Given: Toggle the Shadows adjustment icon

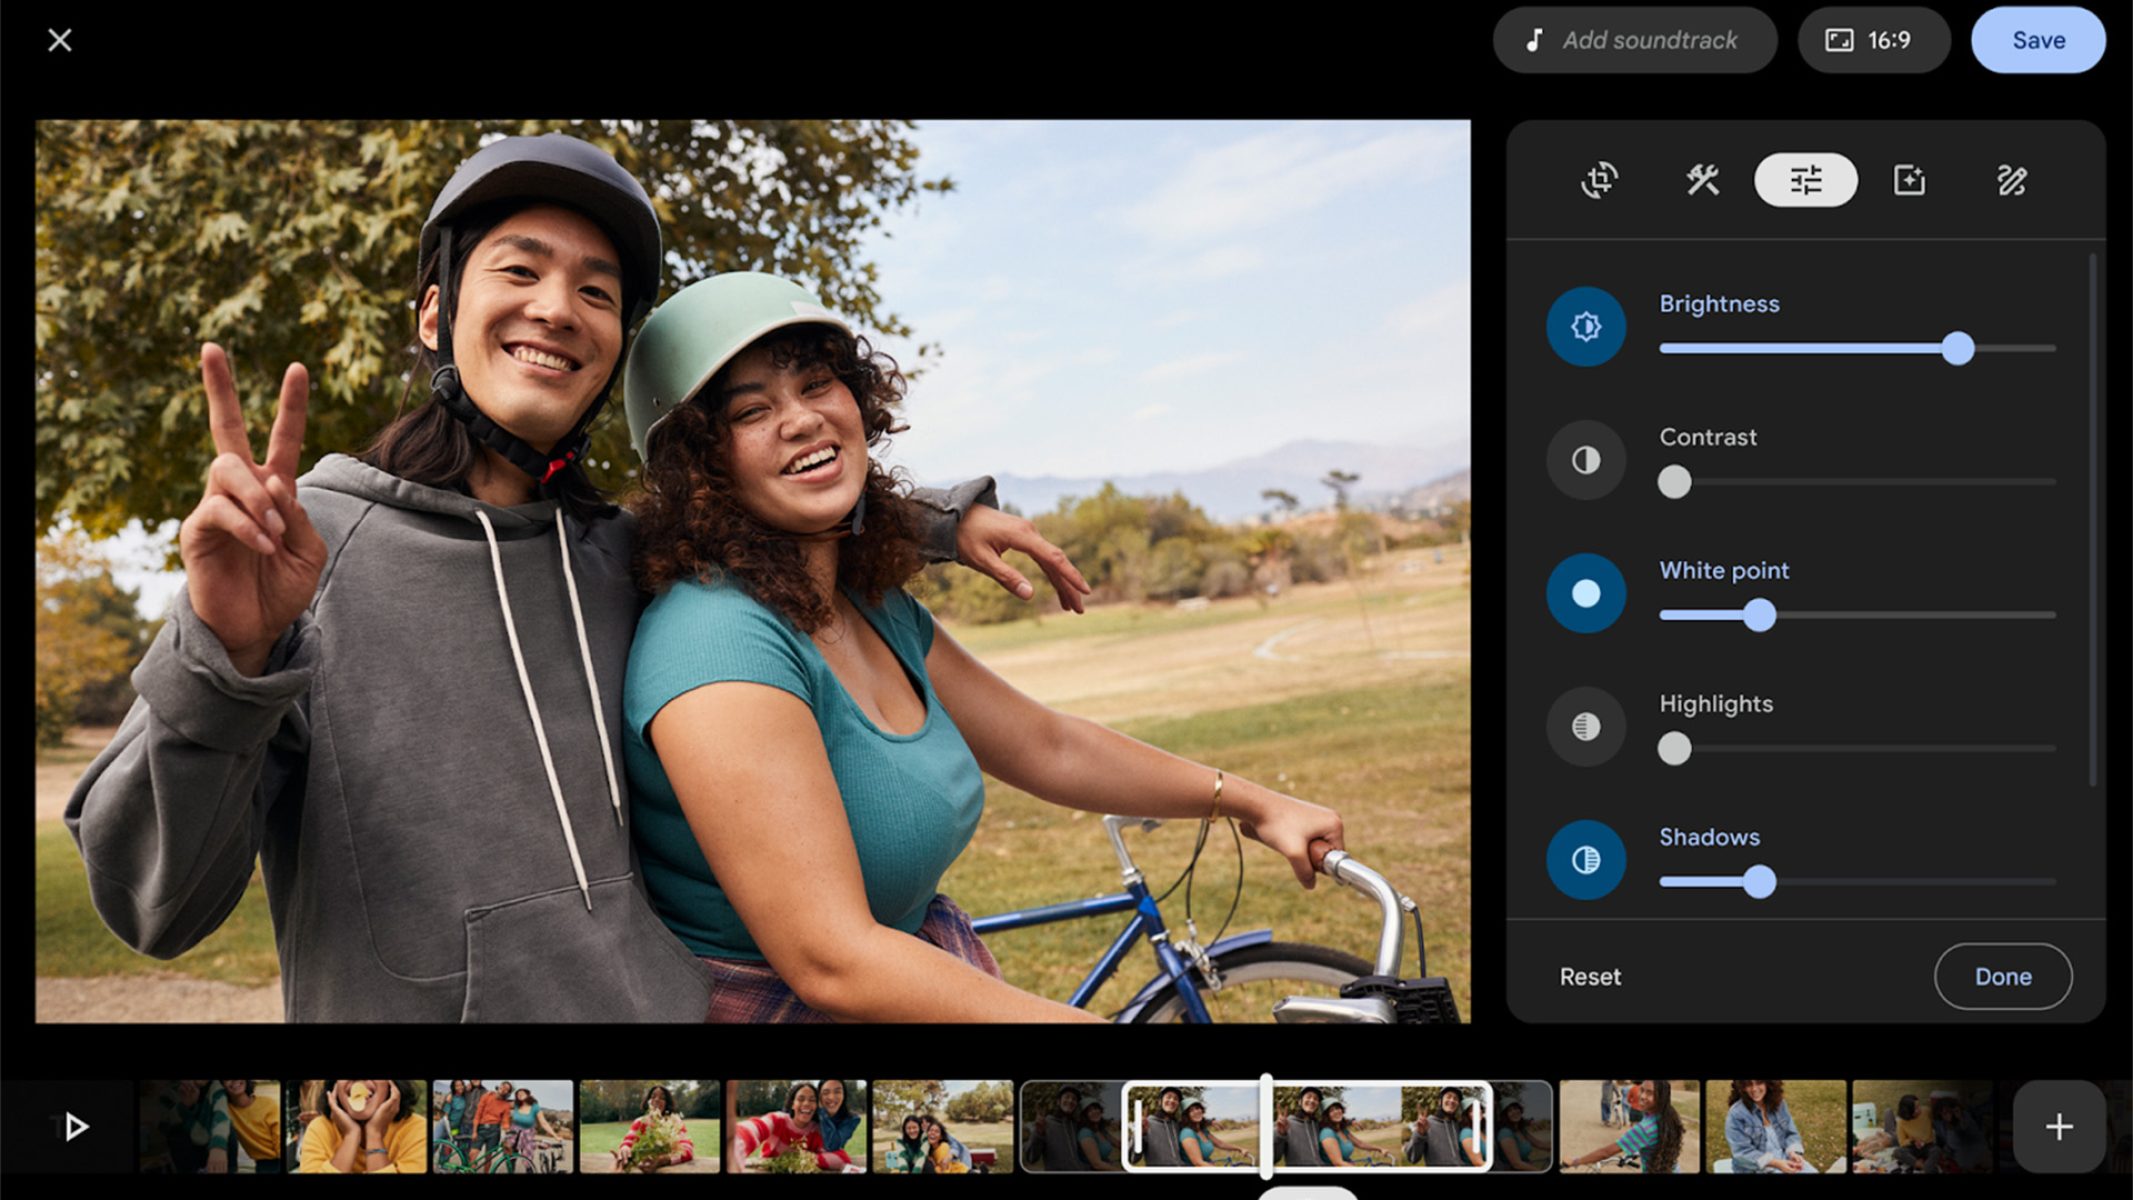Looking at the screenshot, I should pos(1585,859).
